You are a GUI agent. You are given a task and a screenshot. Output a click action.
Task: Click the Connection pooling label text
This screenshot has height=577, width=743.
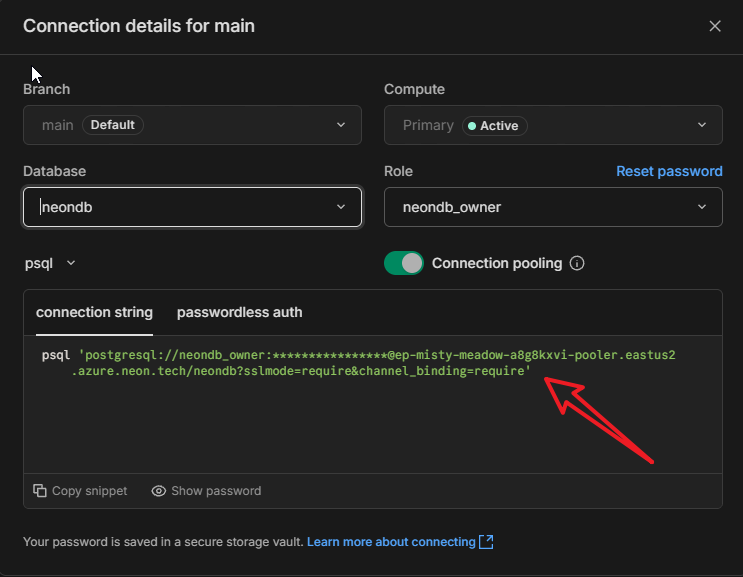pyautogui.click(x=496, y=263)
